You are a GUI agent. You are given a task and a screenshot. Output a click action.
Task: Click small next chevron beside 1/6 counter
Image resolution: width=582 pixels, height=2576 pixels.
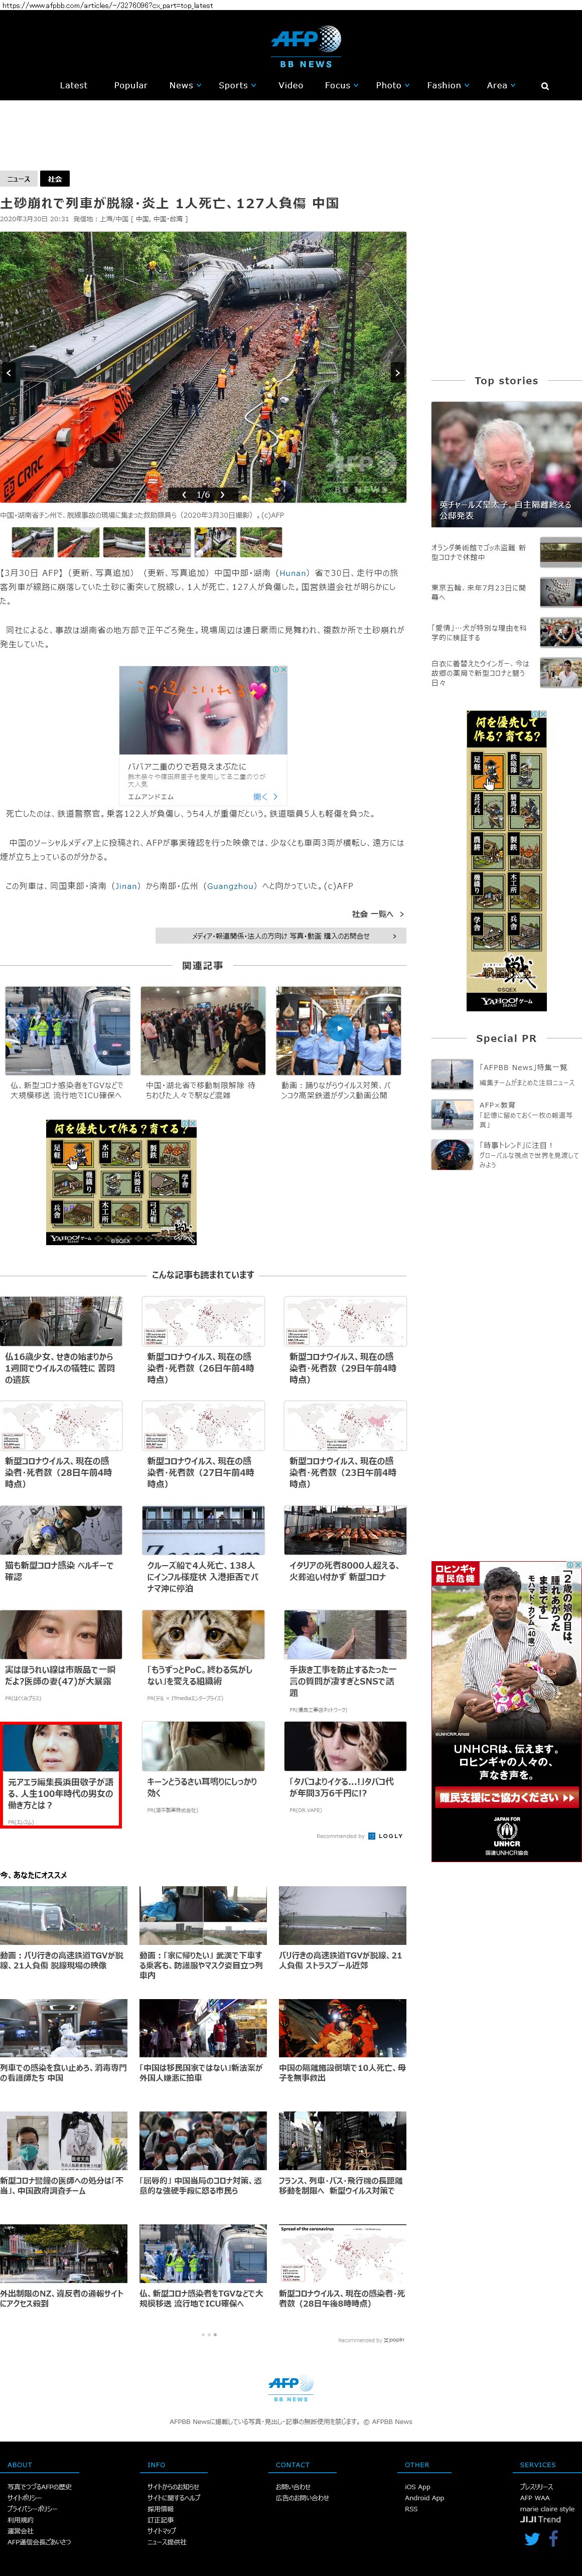(x=222, y=494)
